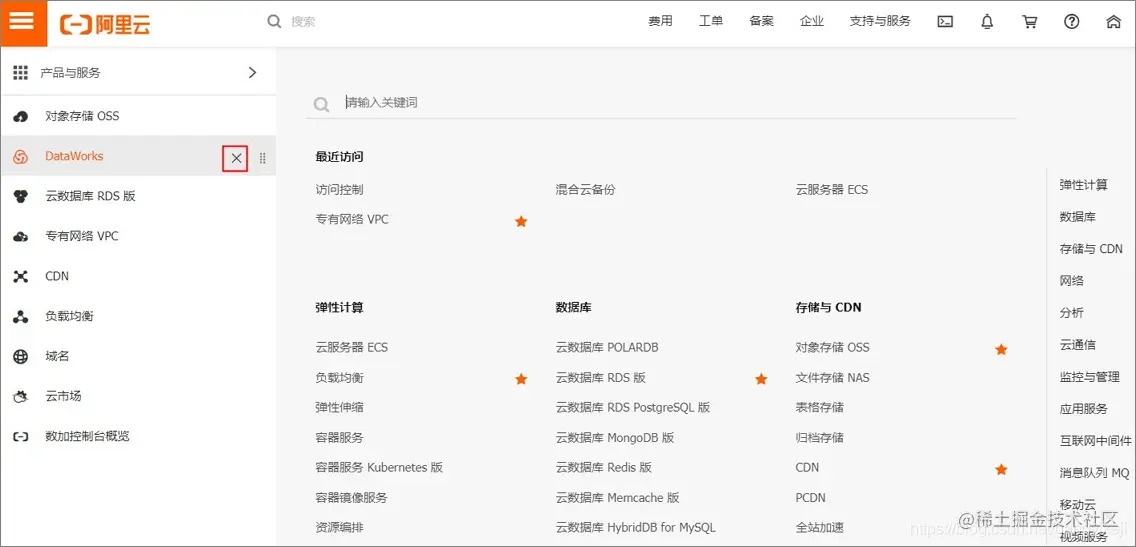Jump to 应用服务 in right nav

[1083, 409]
